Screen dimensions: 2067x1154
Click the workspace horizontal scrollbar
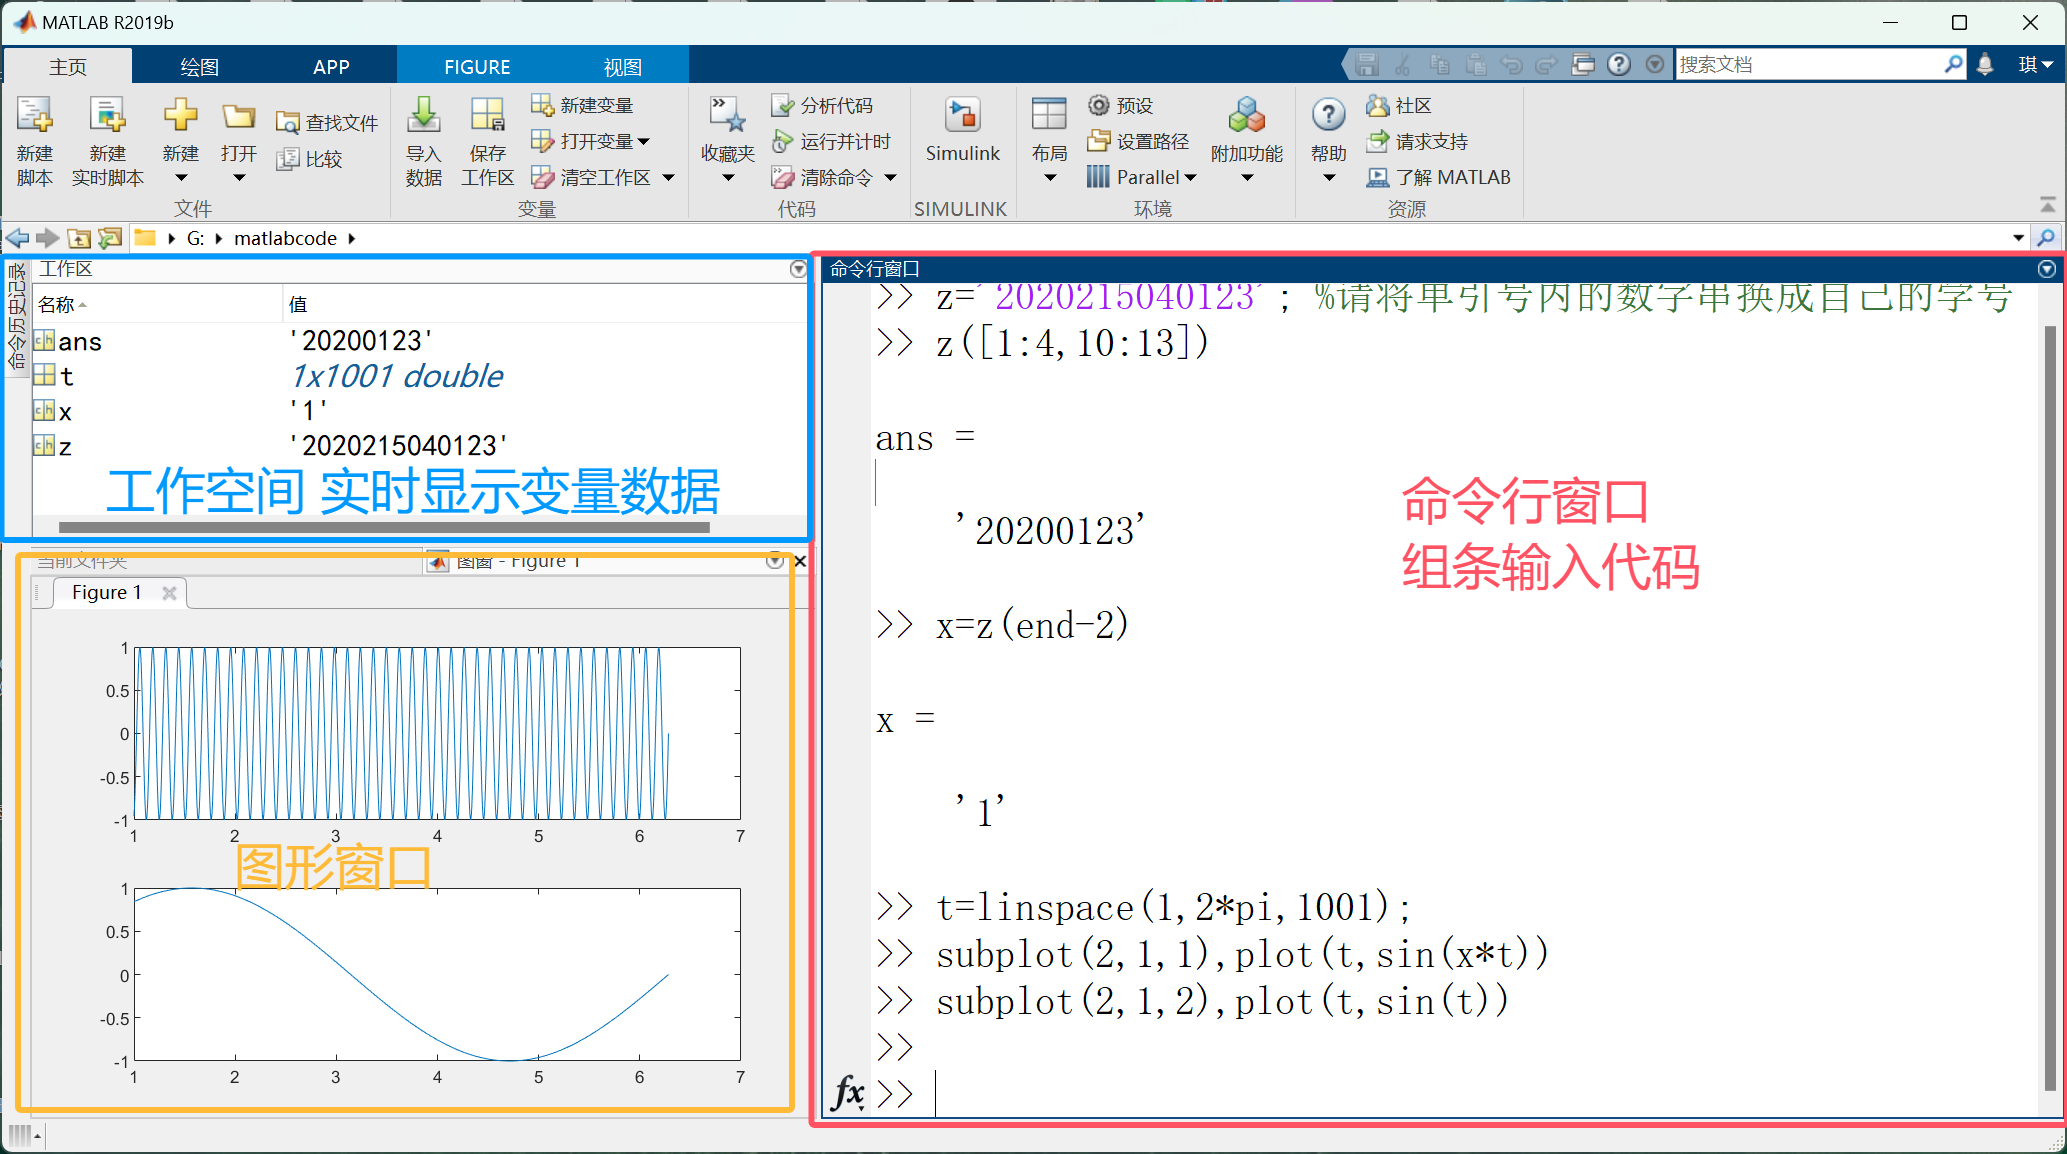coord(384,527)
